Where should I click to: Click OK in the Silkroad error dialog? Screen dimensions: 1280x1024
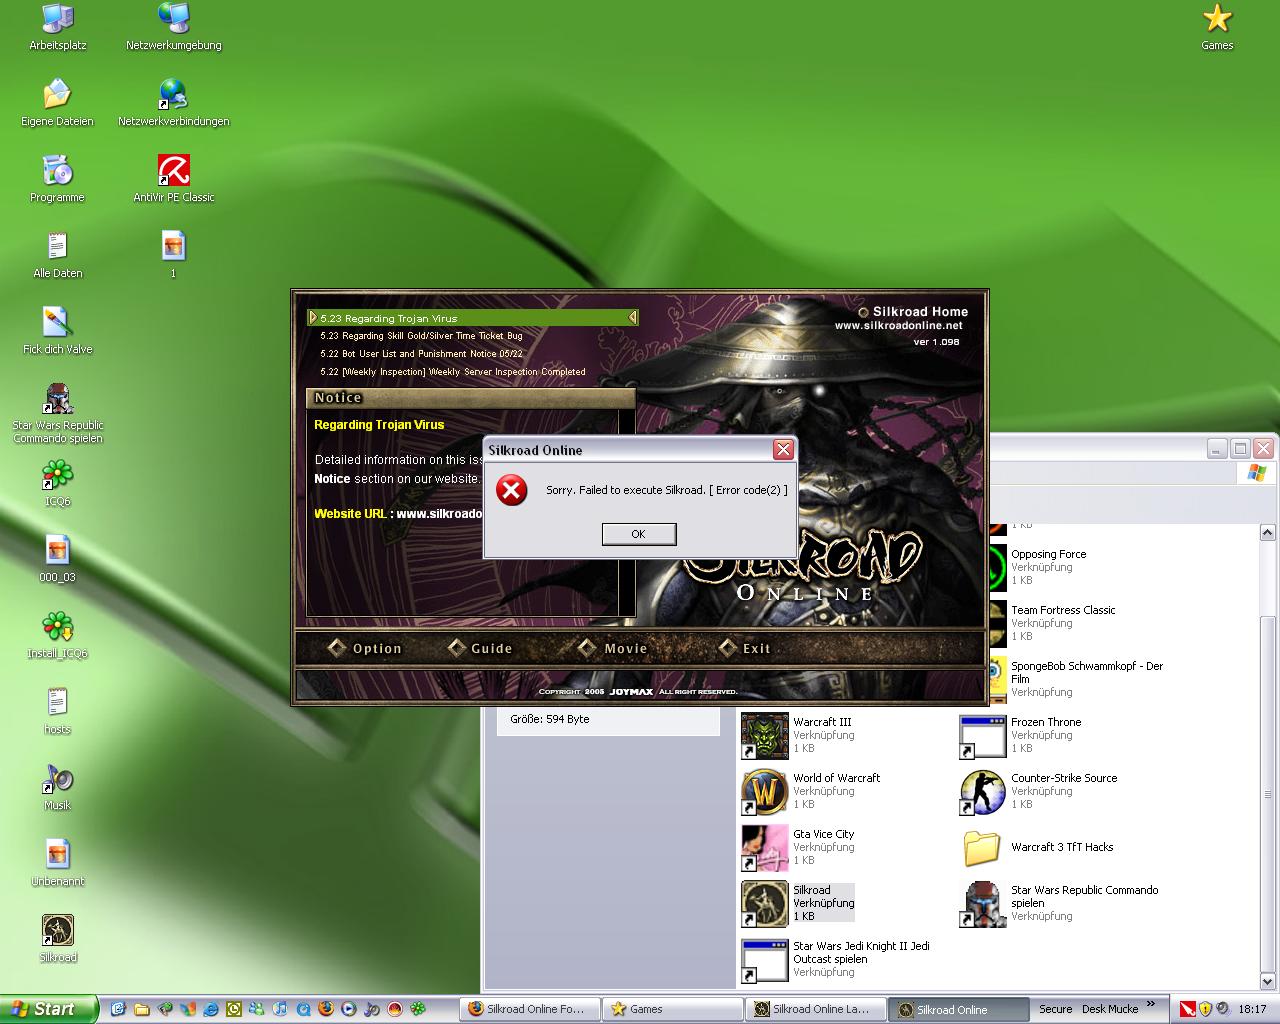pyautogui.click(x=639, y=534)
